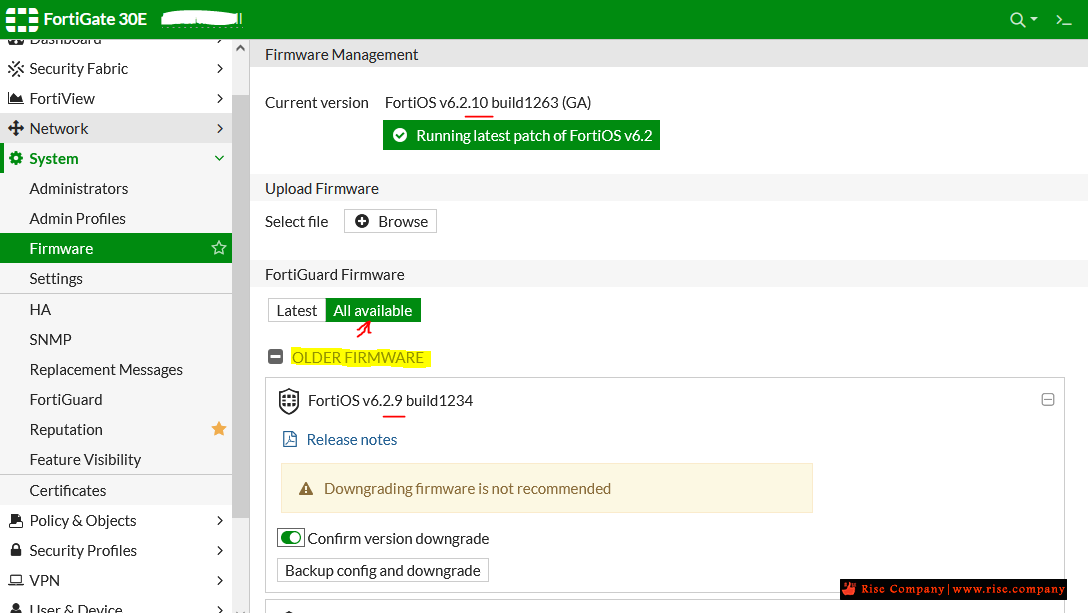The height and width of the screenshot is (613, 1088).
Task: Collapse the System menu chevron
Action: click(219, 158)
